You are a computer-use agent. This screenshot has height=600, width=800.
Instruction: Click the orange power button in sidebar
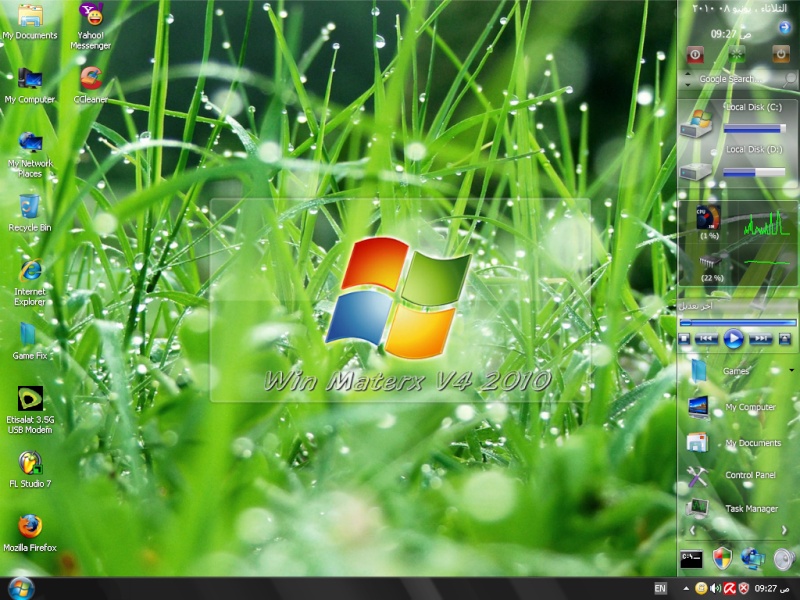[781, 55]
